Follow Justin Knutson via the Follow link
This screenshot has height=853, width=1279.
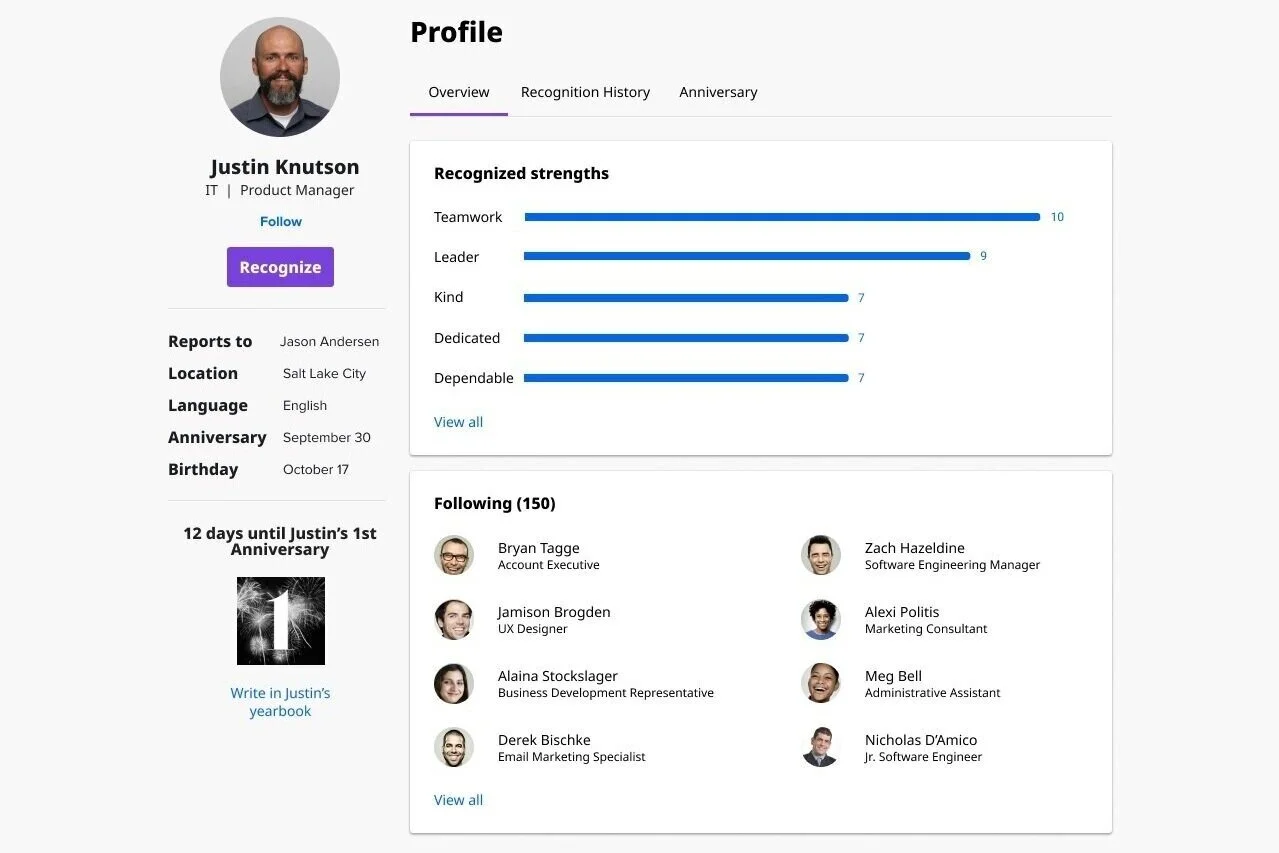coord(281,222)
